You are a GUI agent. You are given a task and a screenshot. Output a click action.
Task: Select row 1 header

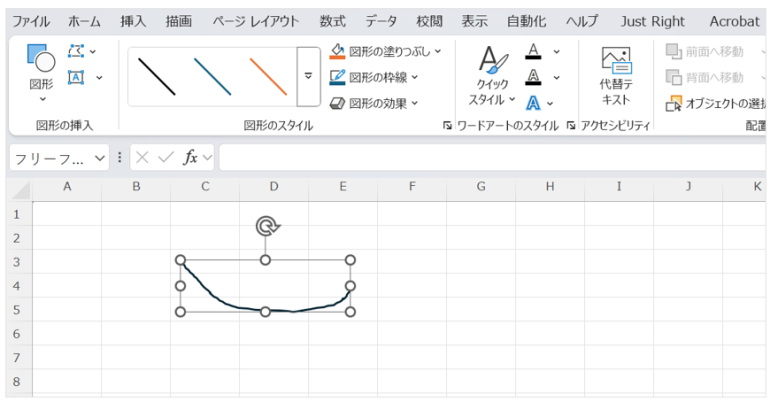tap(17, 214)
